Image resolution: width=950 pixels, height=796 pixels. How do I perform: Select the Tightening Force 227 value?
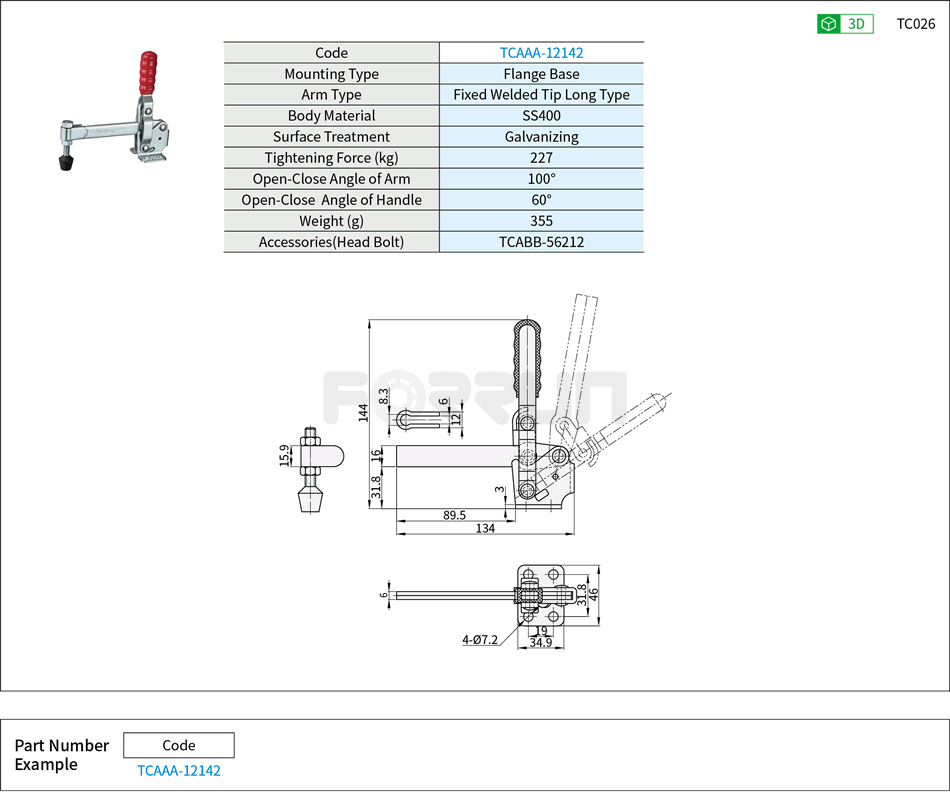coord(540,158)
